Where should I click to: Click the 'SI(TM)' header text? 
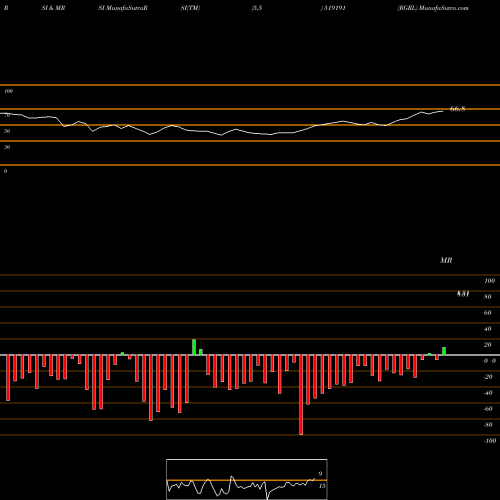[190, 8]
